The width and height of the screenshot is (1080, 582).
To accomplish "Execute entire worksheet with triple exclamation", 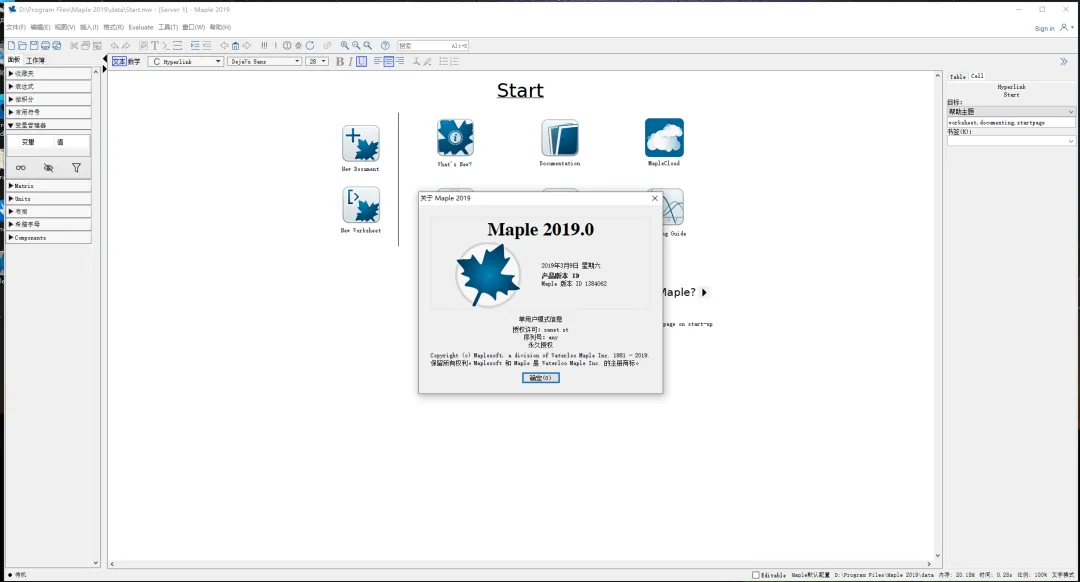I will [x=264, y=45].
